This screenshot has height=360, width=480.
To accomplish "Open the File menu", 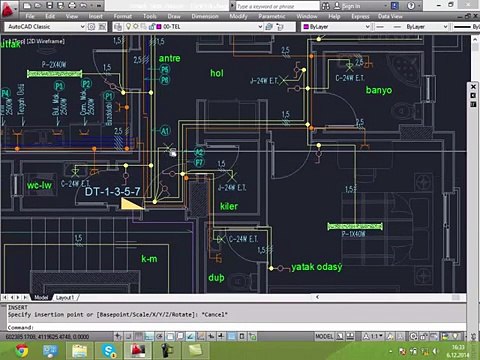I will tap(30, 16).
